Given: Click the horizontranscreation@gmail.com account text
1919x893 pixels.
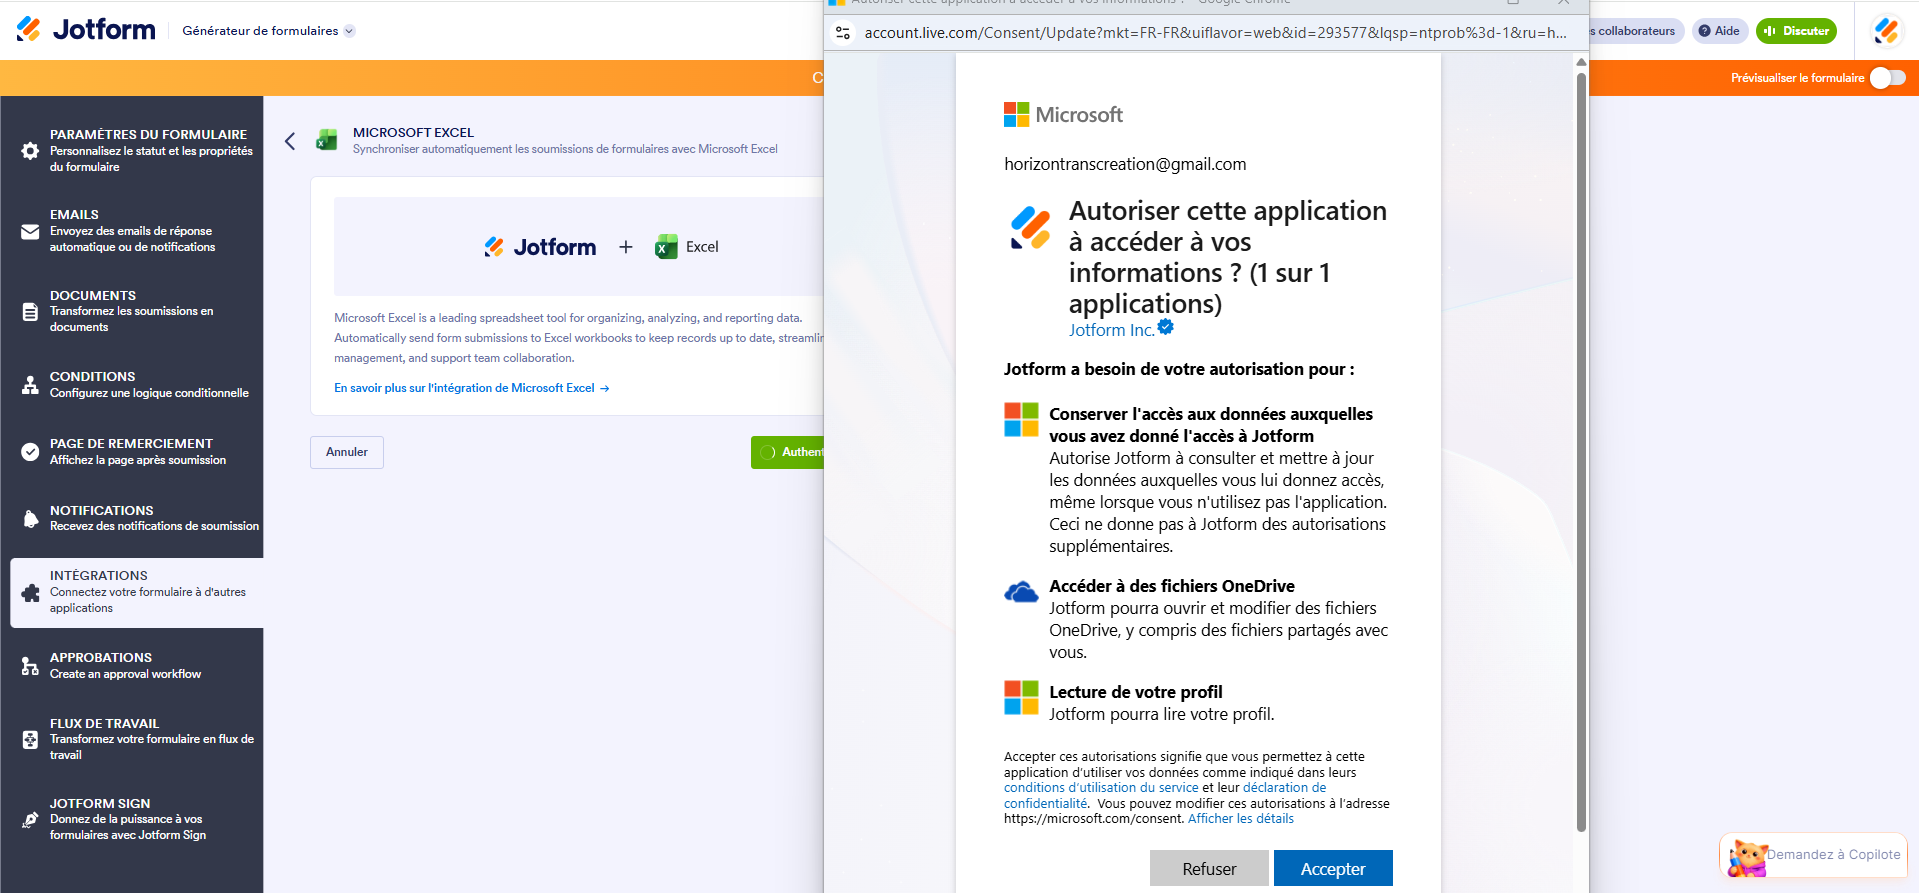Looking at the screenshot, I should [1125, 164].
